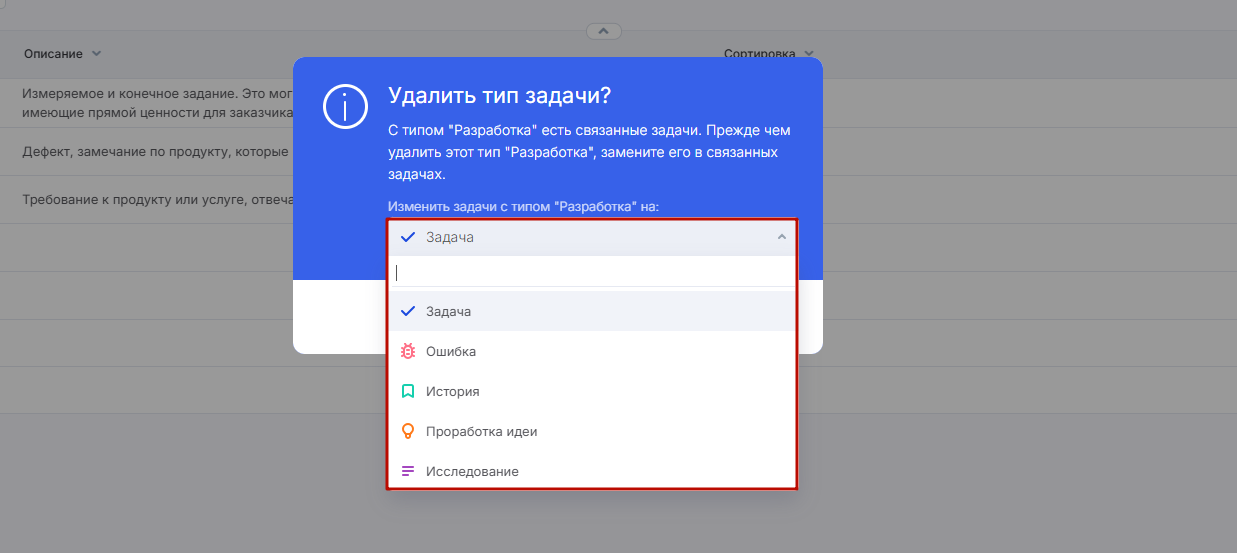Screen dimensions: 1237x553
Task: Click the purple lines icon for Исследование
Action: 408,472
